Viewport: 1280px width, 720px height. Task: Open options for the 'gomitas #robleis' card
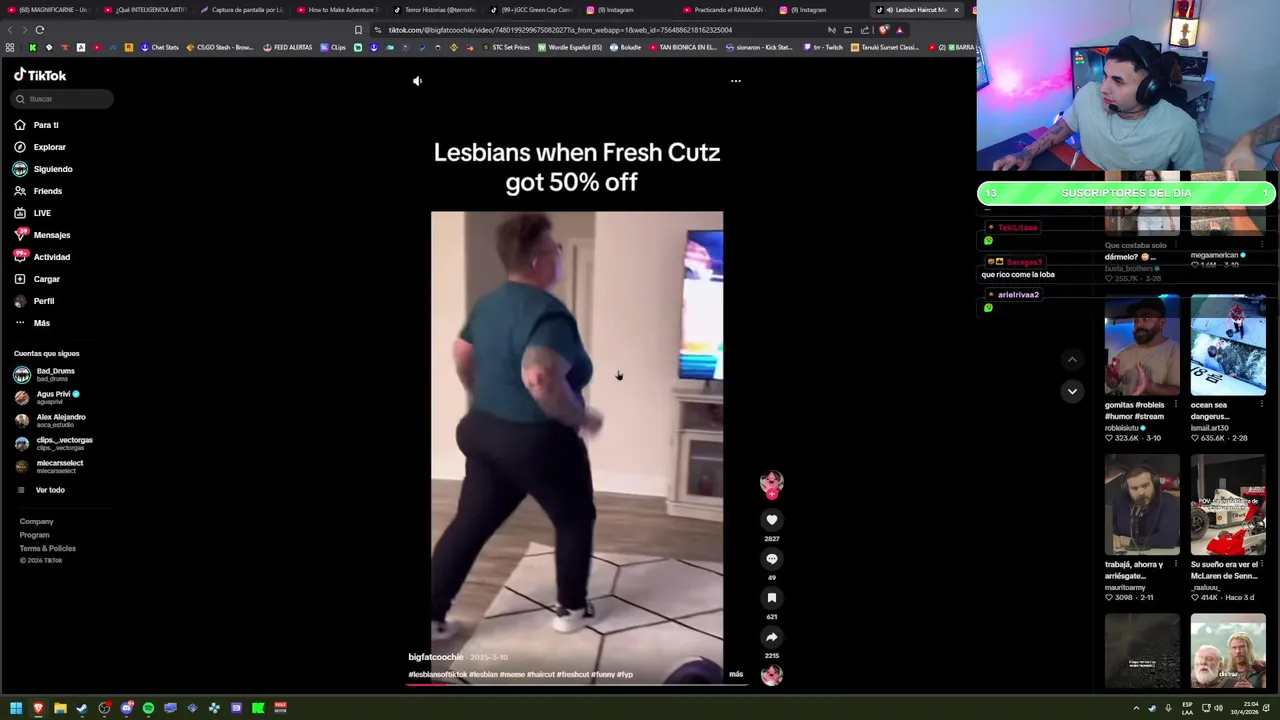1174,404
